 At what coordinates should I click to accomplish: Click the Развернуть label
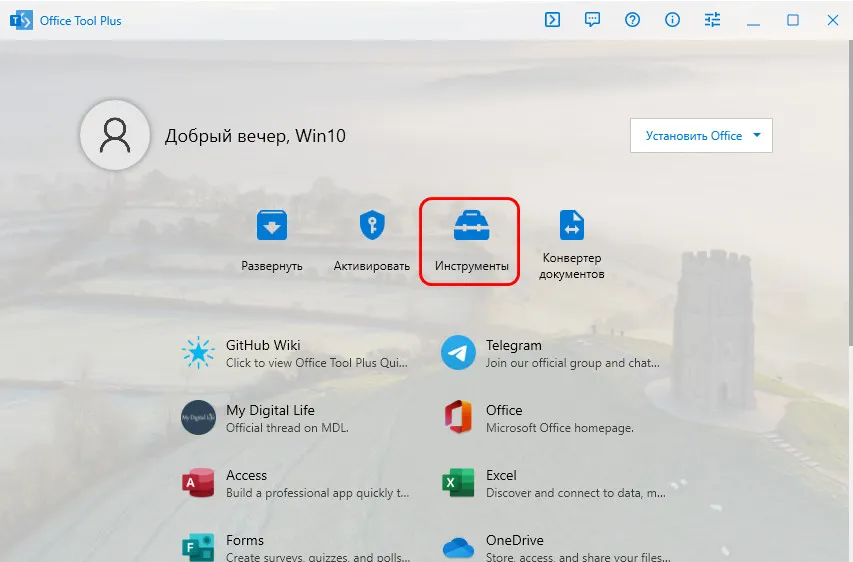[272, 266]
